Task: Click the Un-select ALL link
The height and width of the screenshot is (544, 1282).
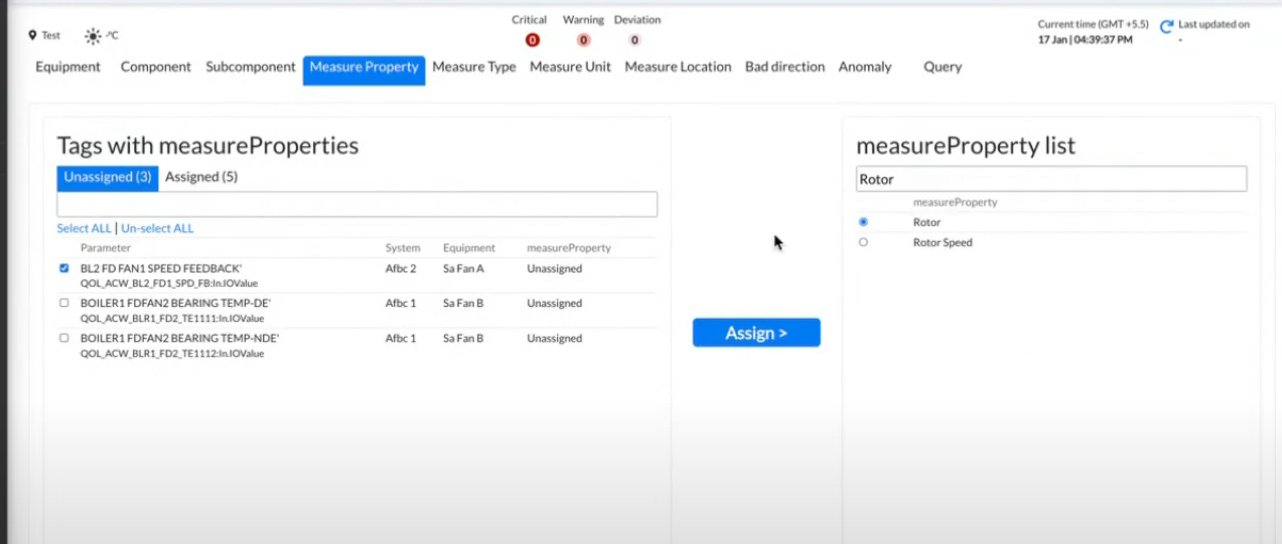Action: (157, 228)
